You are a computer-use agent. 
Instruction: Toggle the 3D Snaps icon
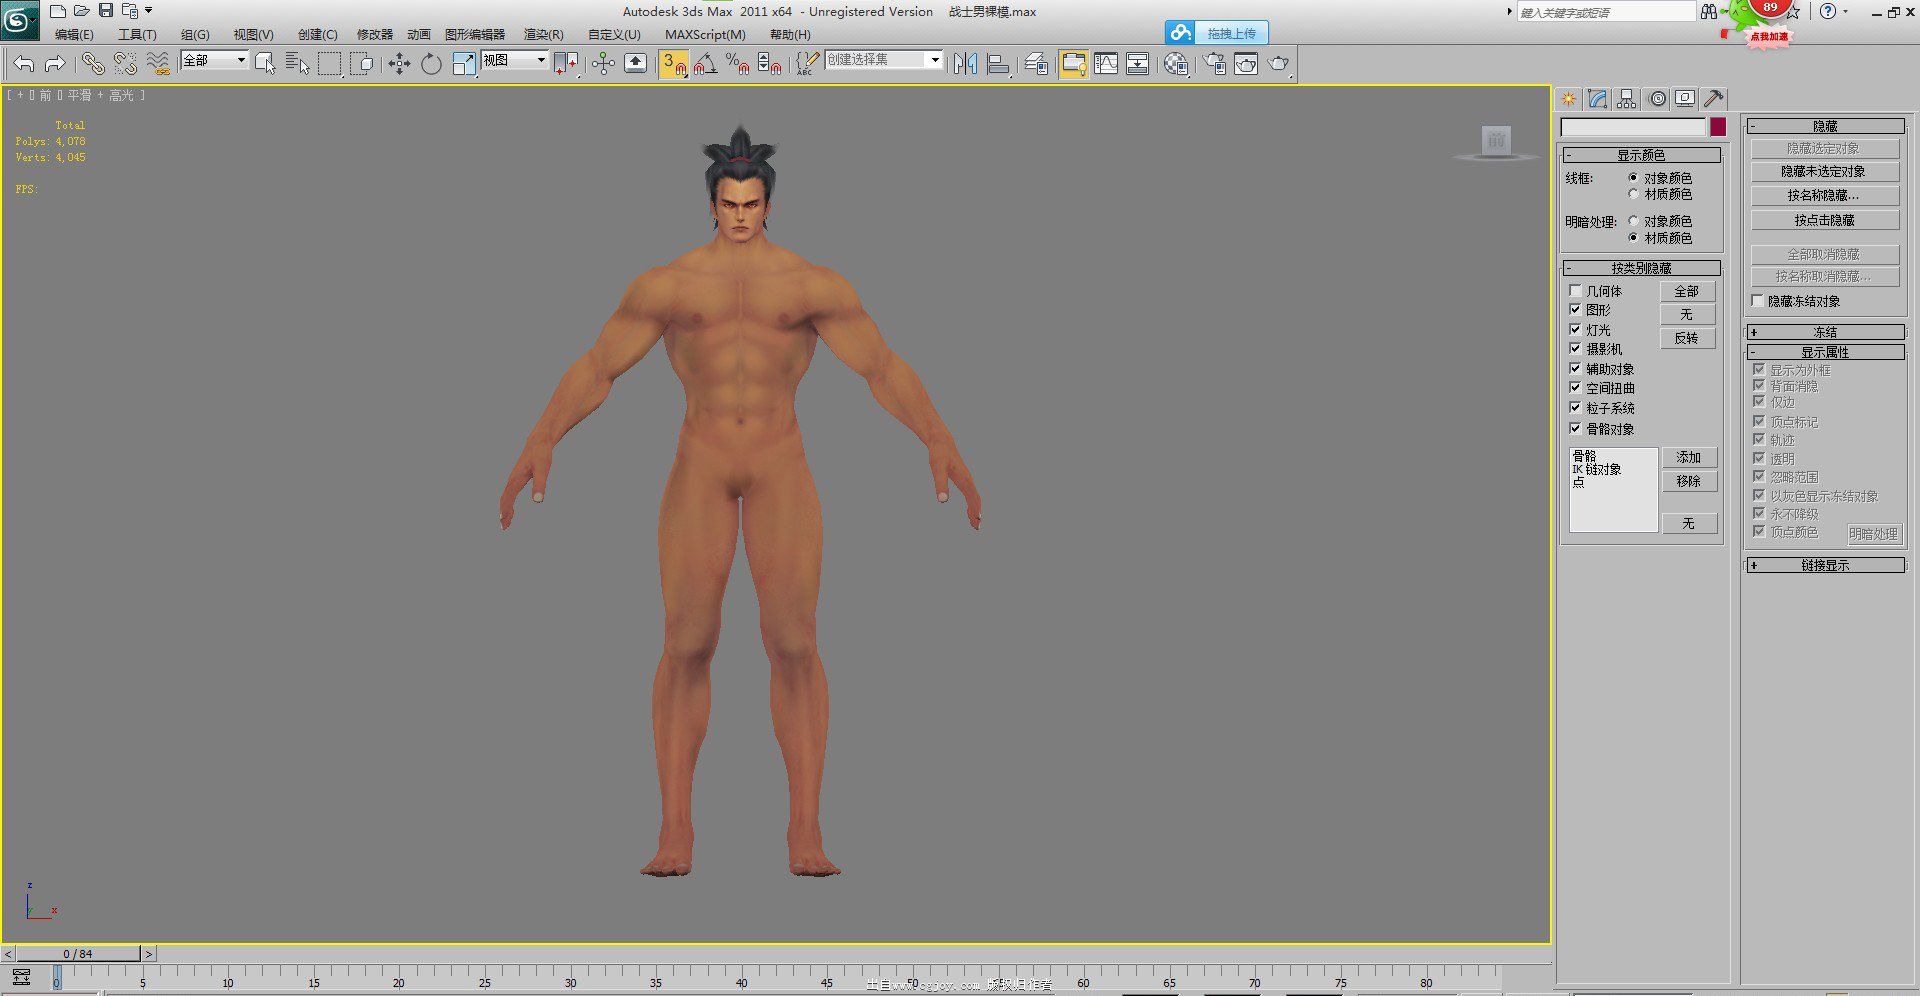pyautogui.click(x=673, y=64)
